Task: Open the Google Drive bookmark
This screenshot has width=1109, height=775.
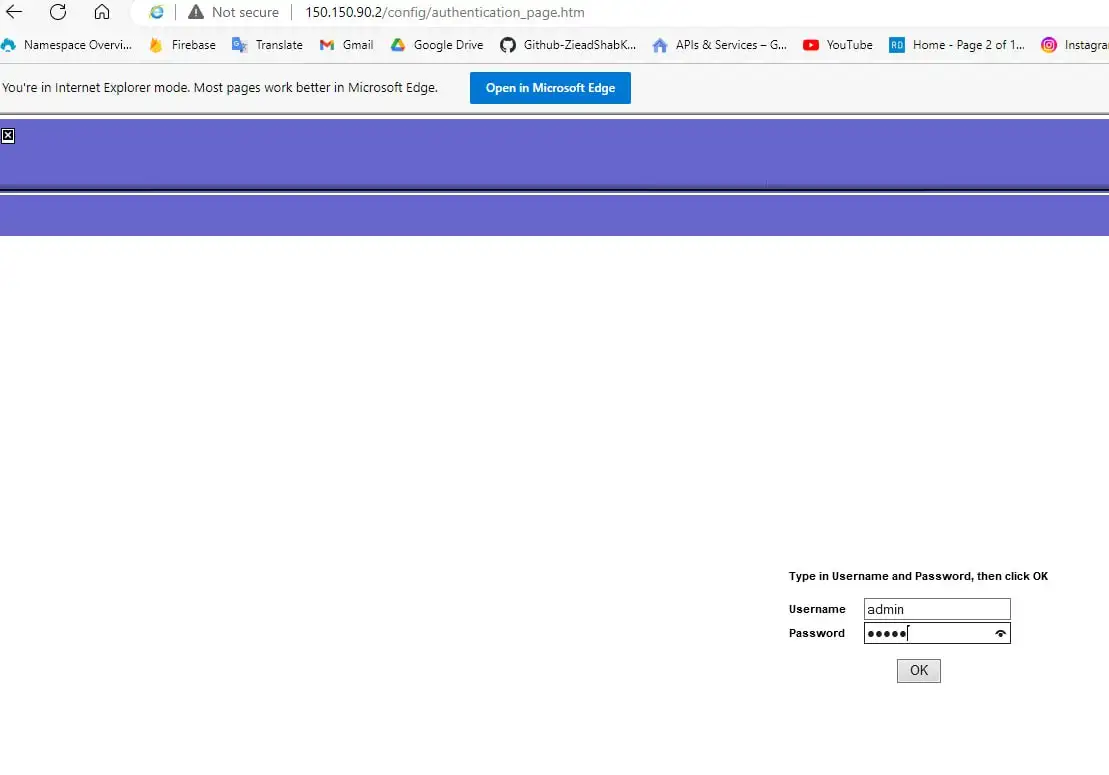Action: [x=437, y=45]
